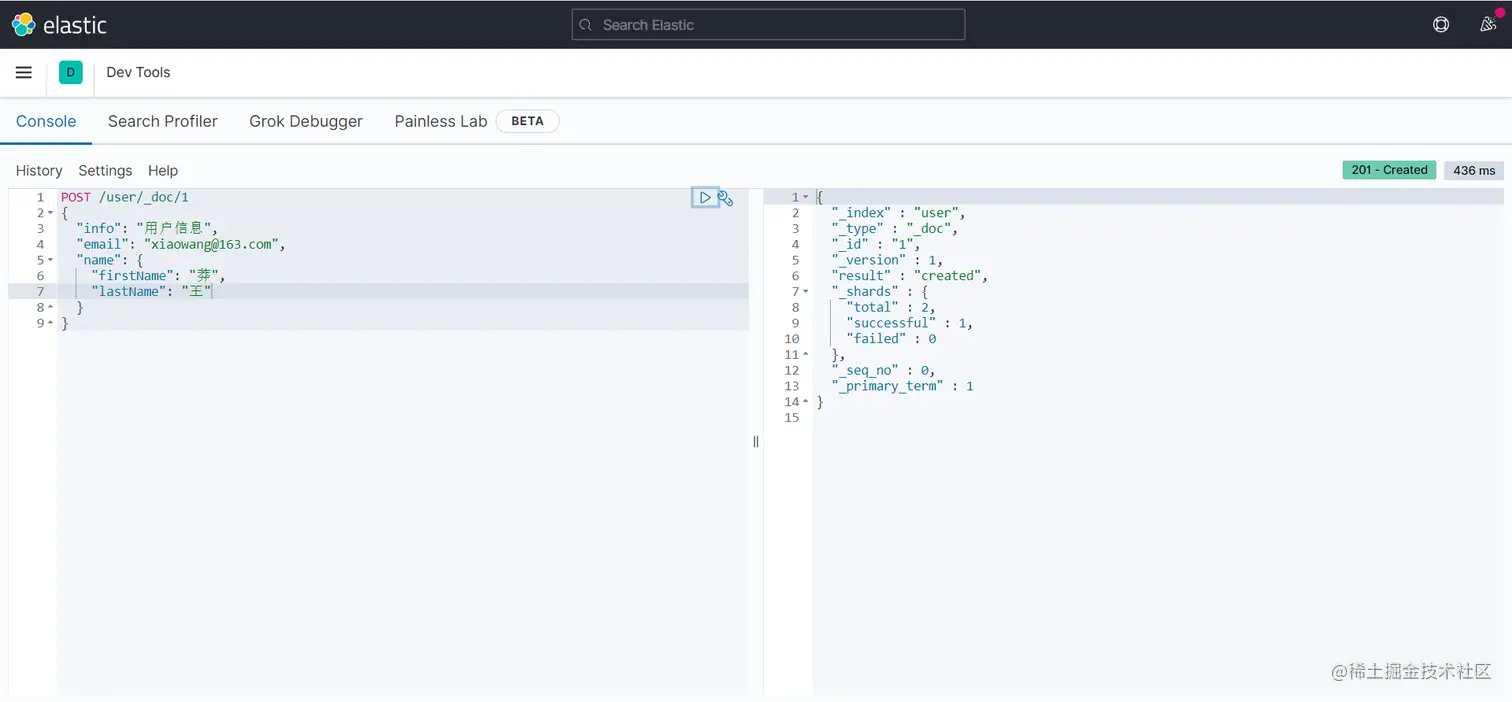Click the "result" : "created" line
Image resolution: width=1512 pixels, height=702 pixels.
coord(909,276)
